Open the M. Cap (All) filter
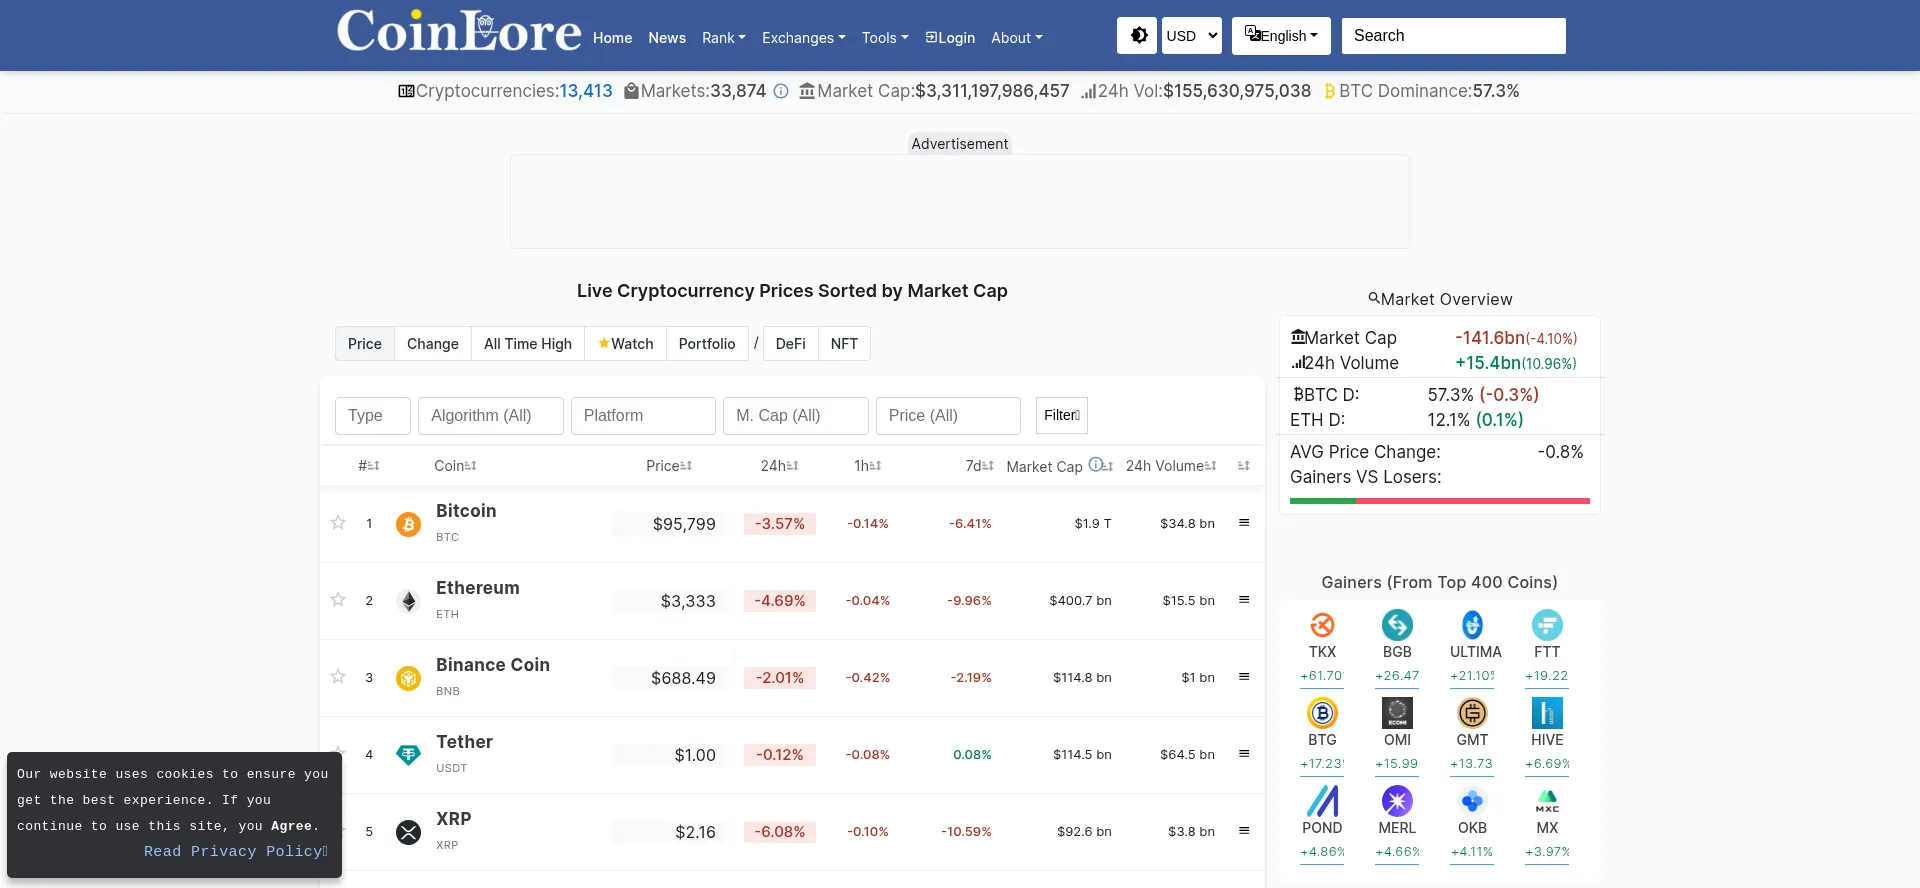Viewport: 1920px width, 888px height. 796,416
